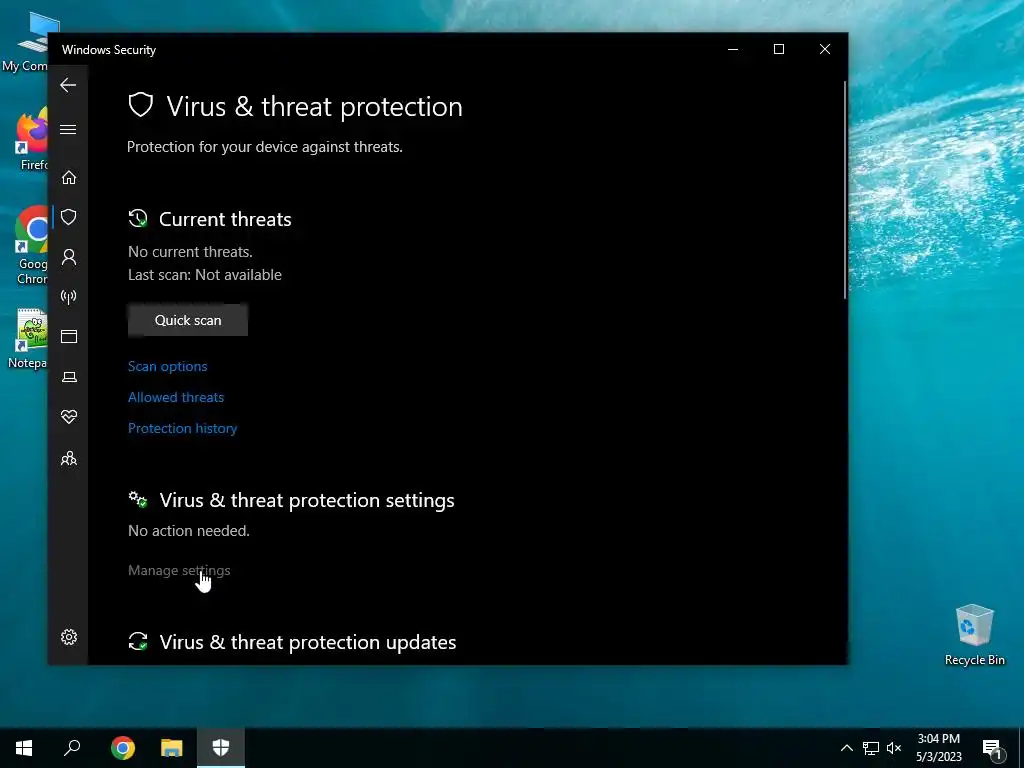Click the protection settings gears icon
Image resolution: width=1024 pixels, height=768 pixels.
(x=138, y=500)
